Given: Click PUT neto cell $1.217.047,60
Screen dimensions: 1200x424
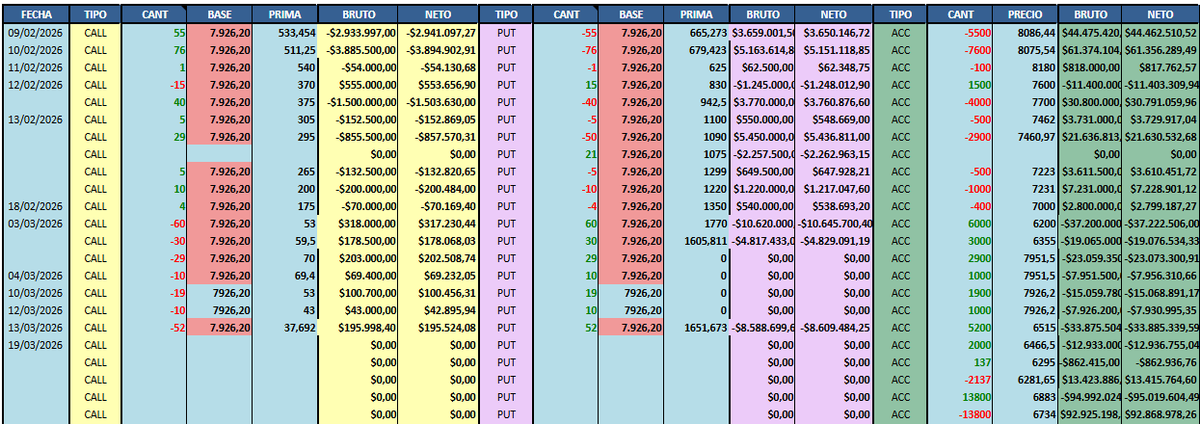Looking at the screenshot, I should (833, 189).
